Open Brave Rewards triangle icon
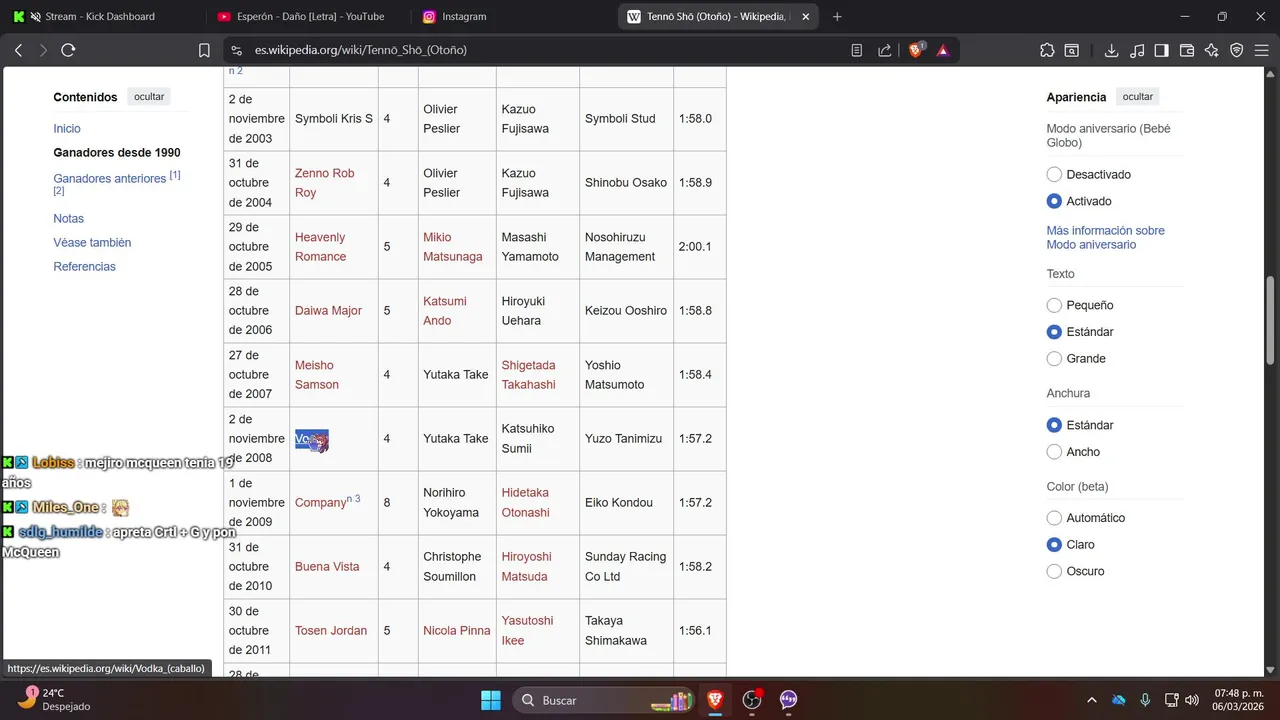This screenshot has height=720, width=1280. click(943, 50)
